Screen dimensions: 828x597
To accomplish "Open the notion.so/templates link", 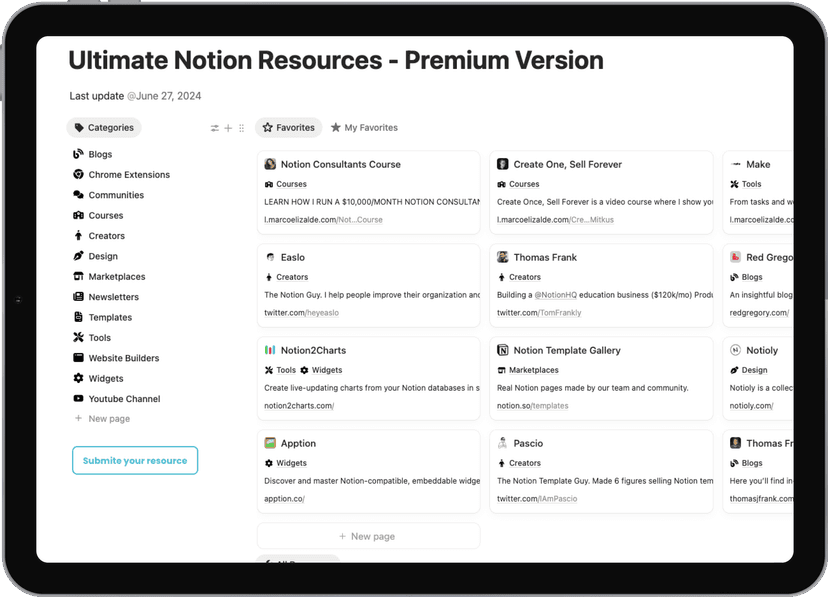I will tap(534, 405).
